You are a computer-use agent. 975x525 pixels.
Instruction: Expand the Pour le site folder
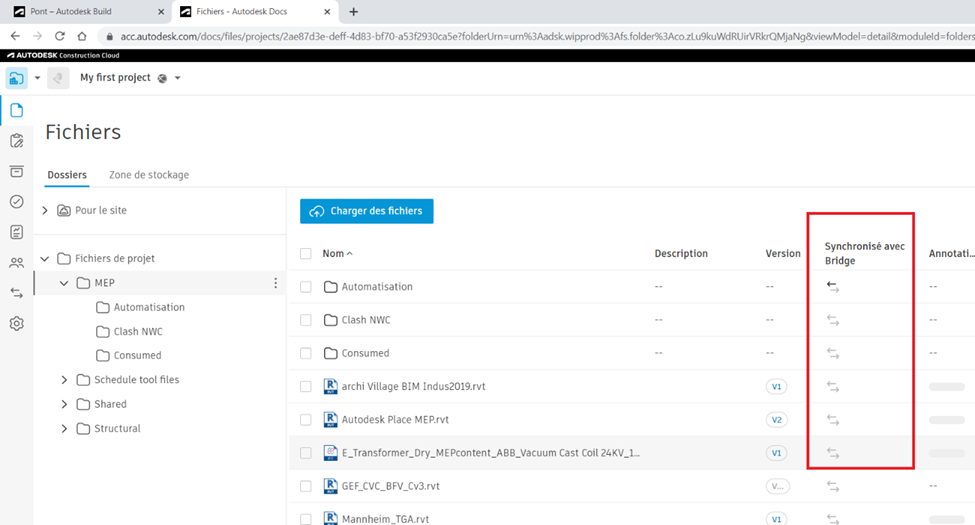[45, 210]
